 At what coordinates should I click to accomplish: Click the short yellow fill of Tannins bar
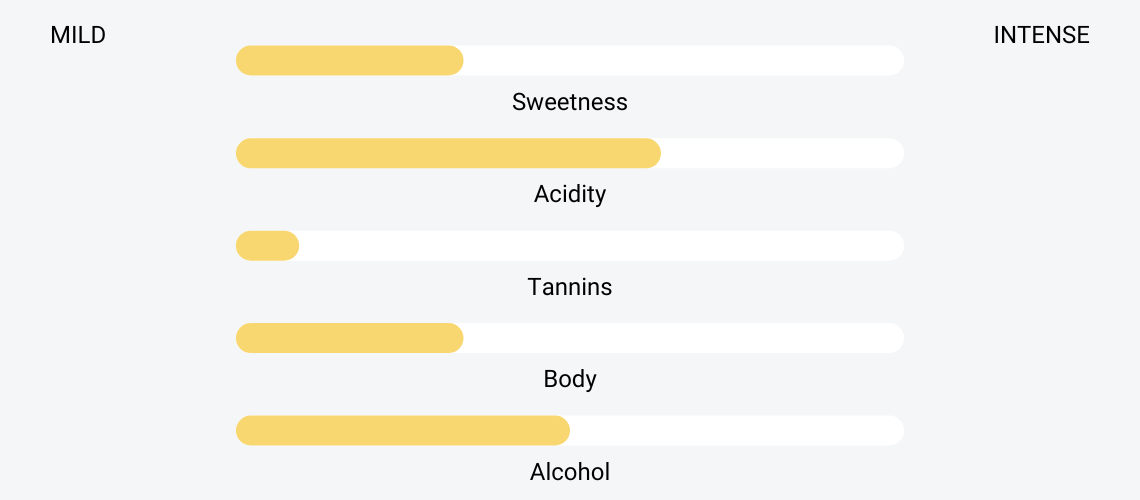268,246
